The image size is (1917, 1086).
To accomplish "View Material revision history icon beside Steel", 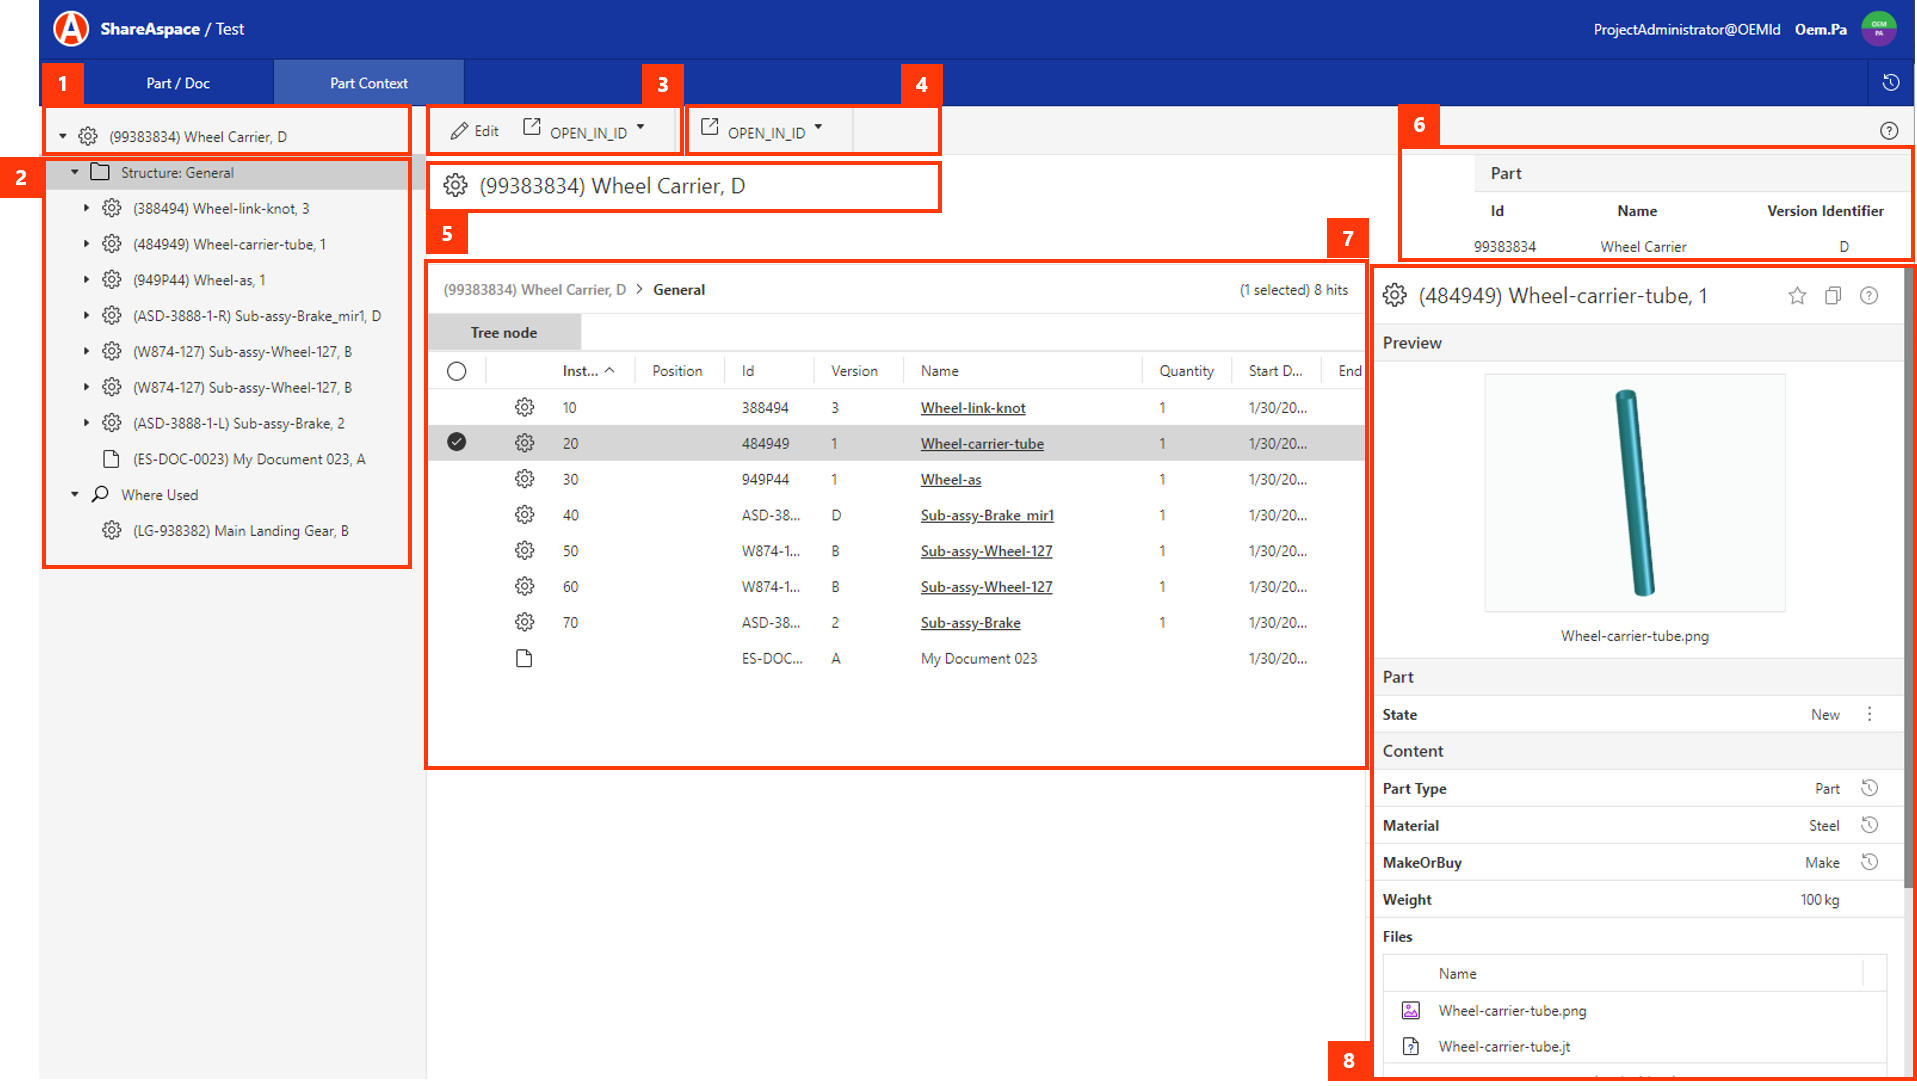I will click(x=1870, y=825).
